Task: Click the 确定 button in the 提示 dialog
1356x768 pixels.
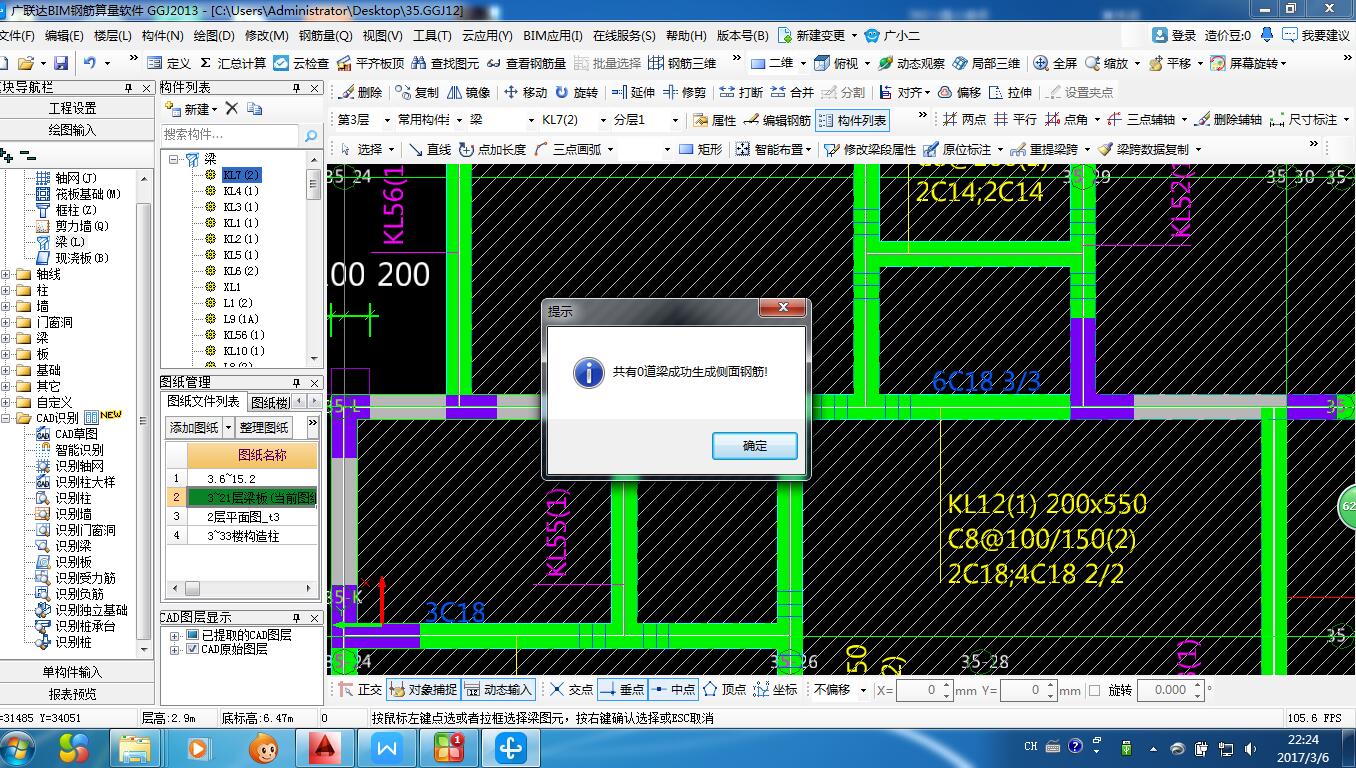Action: [x=755, y=446]
